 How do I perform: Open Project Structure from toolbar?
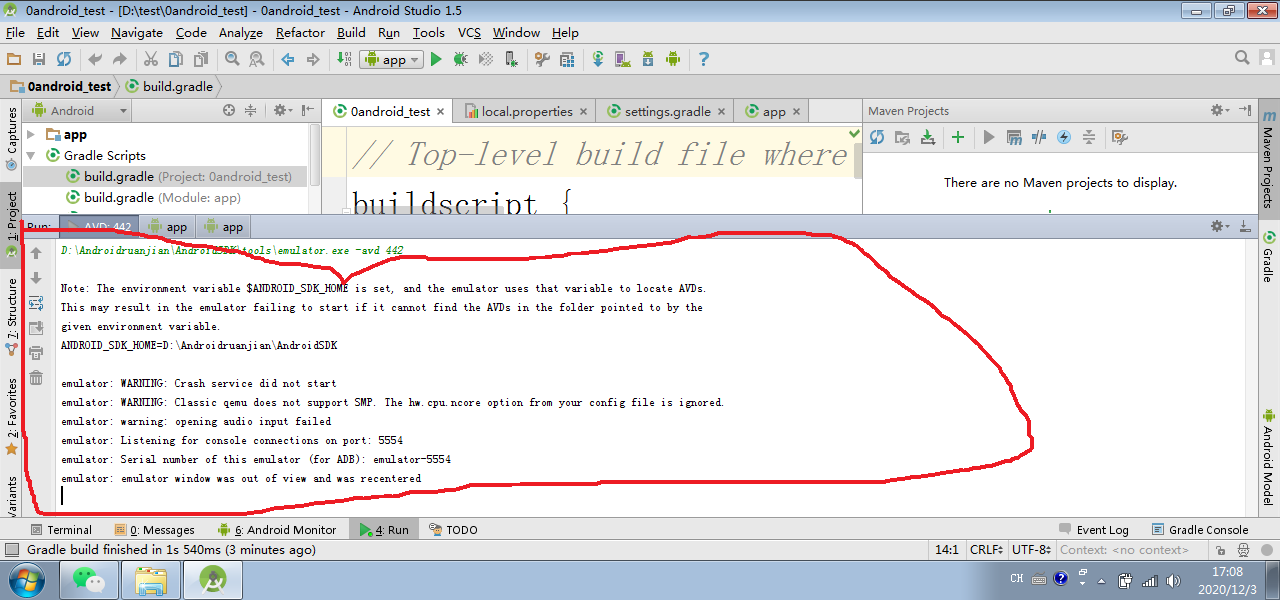click(568, 59)
